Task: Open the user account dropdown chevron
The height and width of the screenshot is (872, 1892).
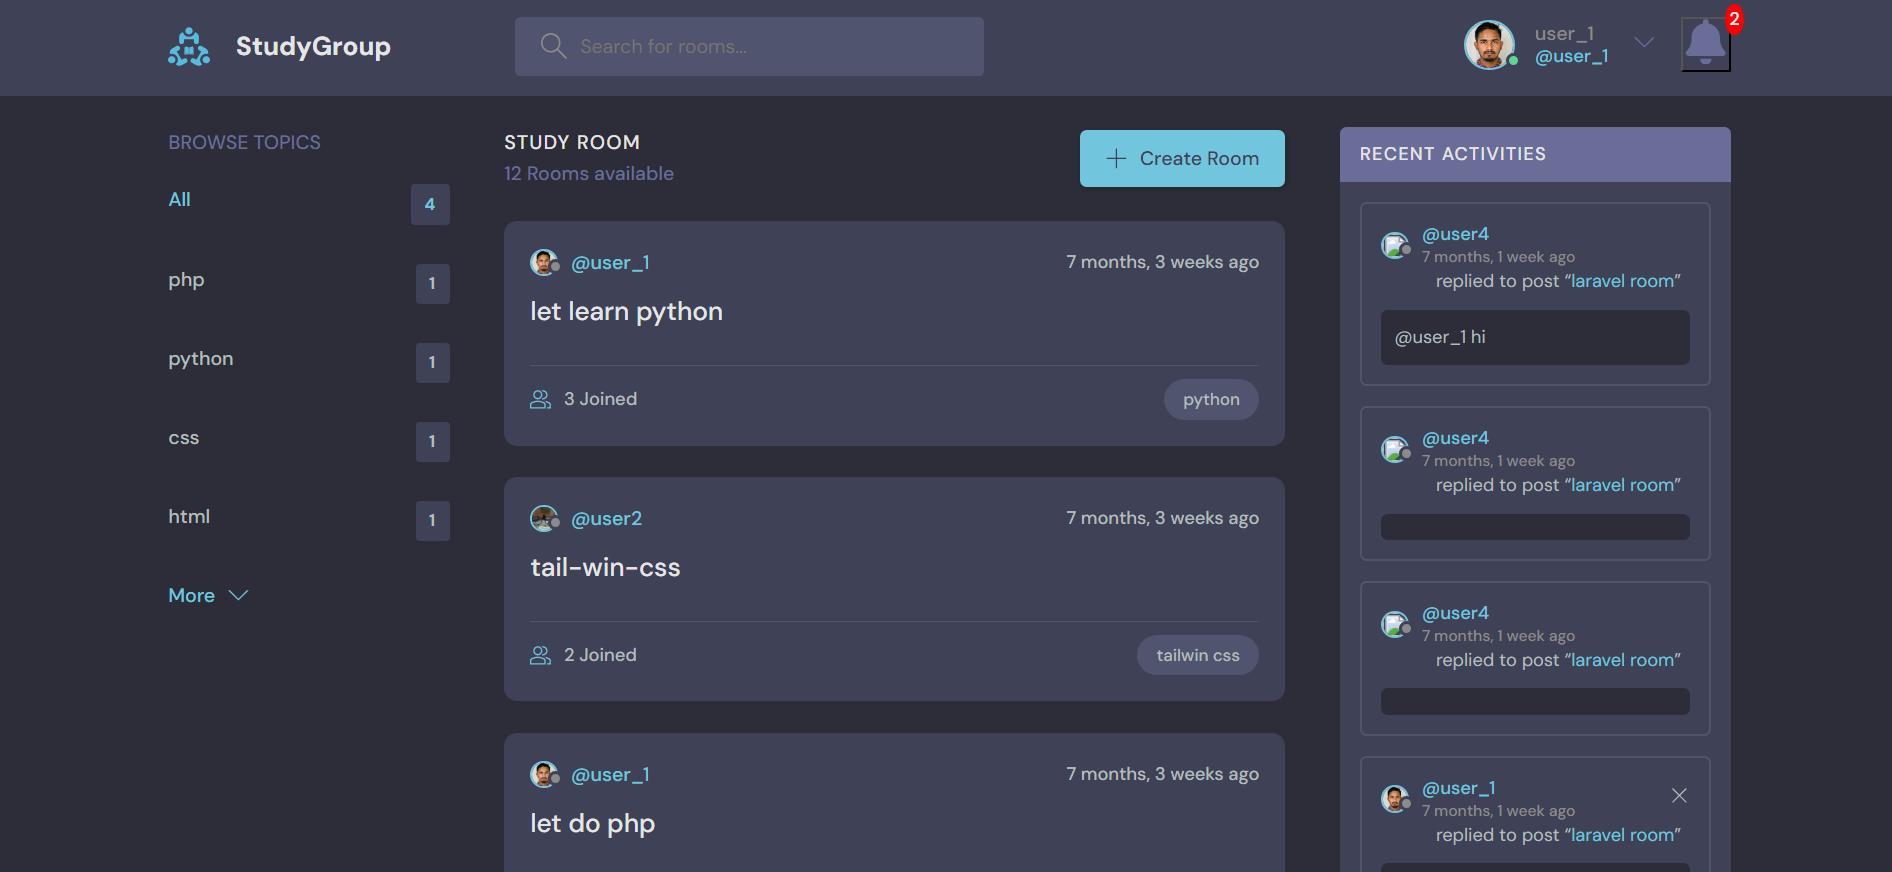Action: [x=1644, y=42]
